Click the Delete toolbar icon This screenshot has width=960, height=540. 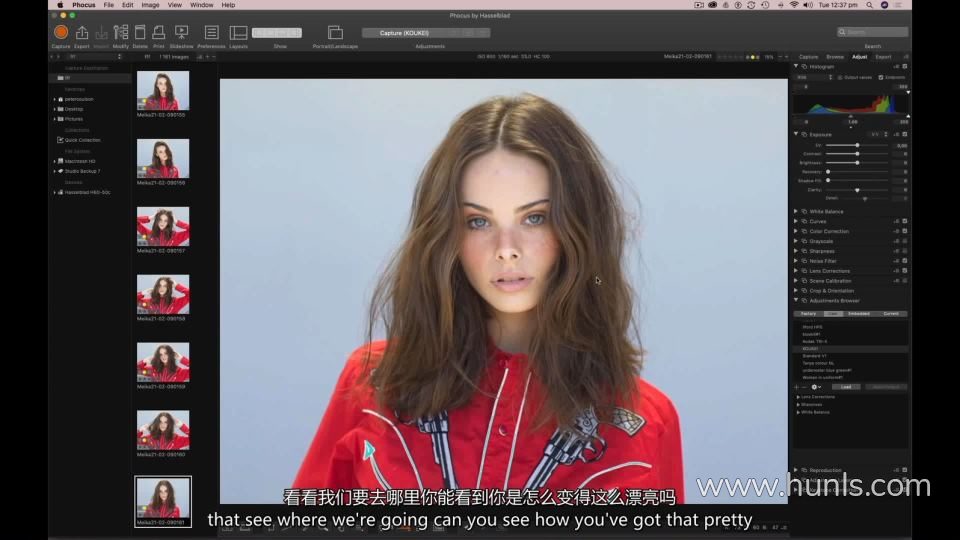[140, 32]
